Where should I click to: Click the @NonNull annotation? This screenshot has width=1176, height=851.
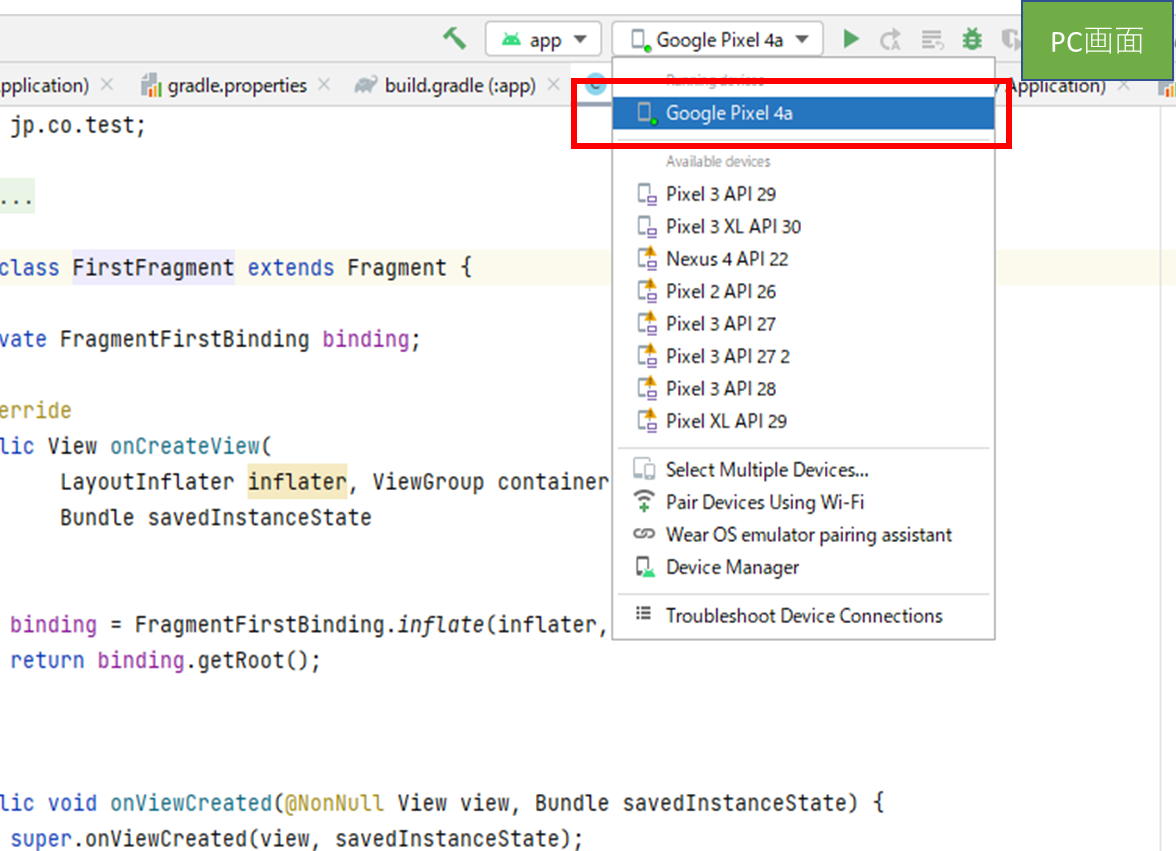pyautogui.click(x=334, y=803)
